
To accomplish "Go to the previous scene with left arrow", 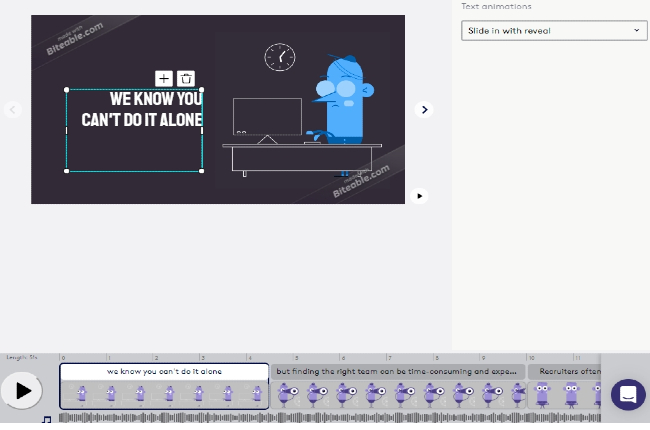I will click(x=13, y=110).
